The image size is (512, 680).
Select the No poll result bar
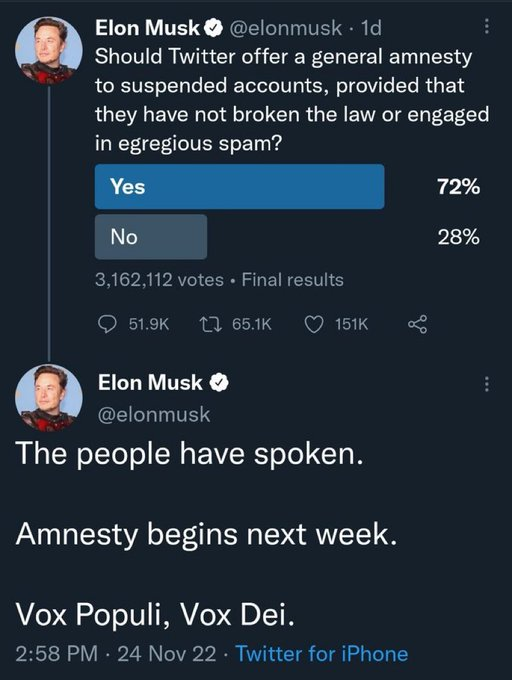coord(151,237)
